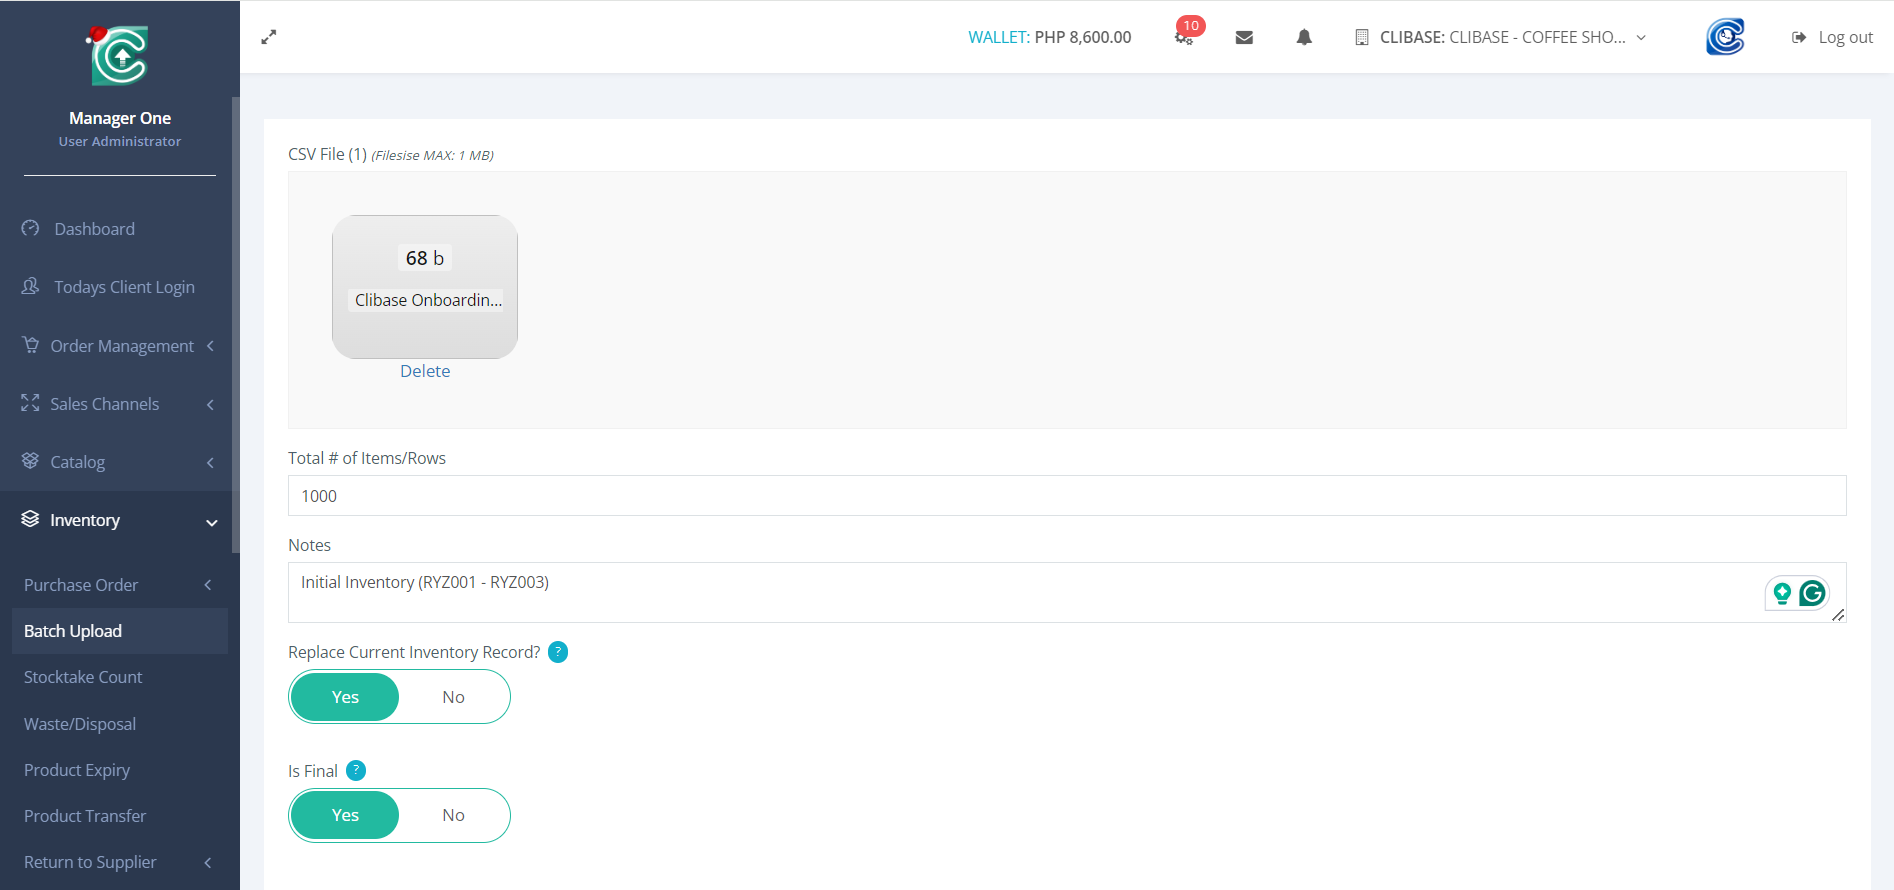Click the user profile avatar in header
1894x890 pixels.
(x=1724, y=37)
